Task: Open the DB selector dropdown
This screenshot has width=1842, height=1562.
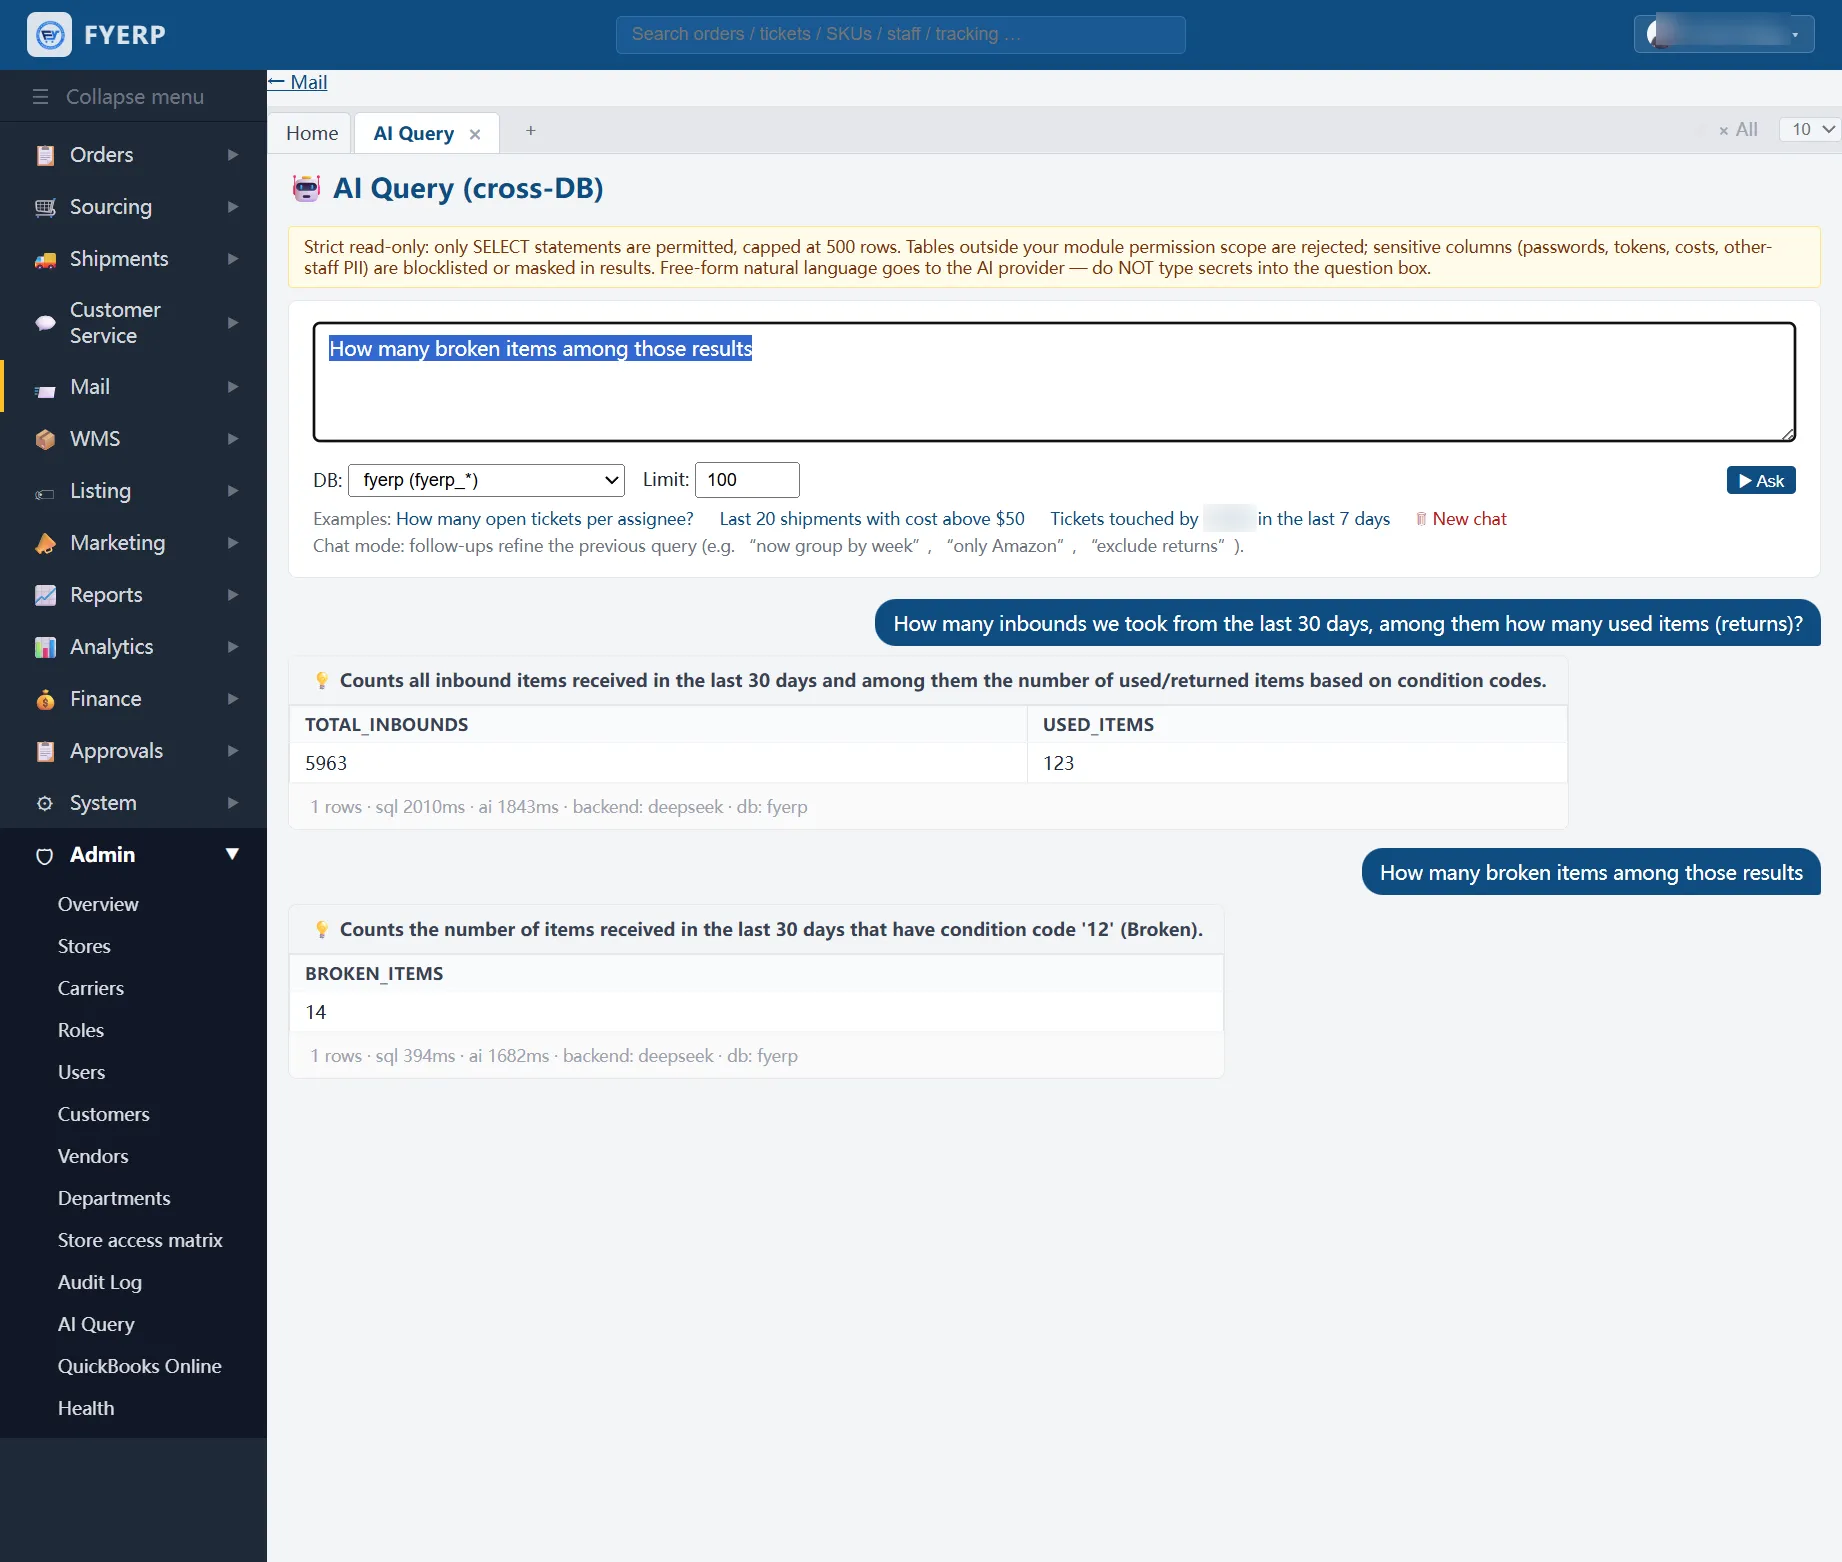Action: (x=486, y=480)
